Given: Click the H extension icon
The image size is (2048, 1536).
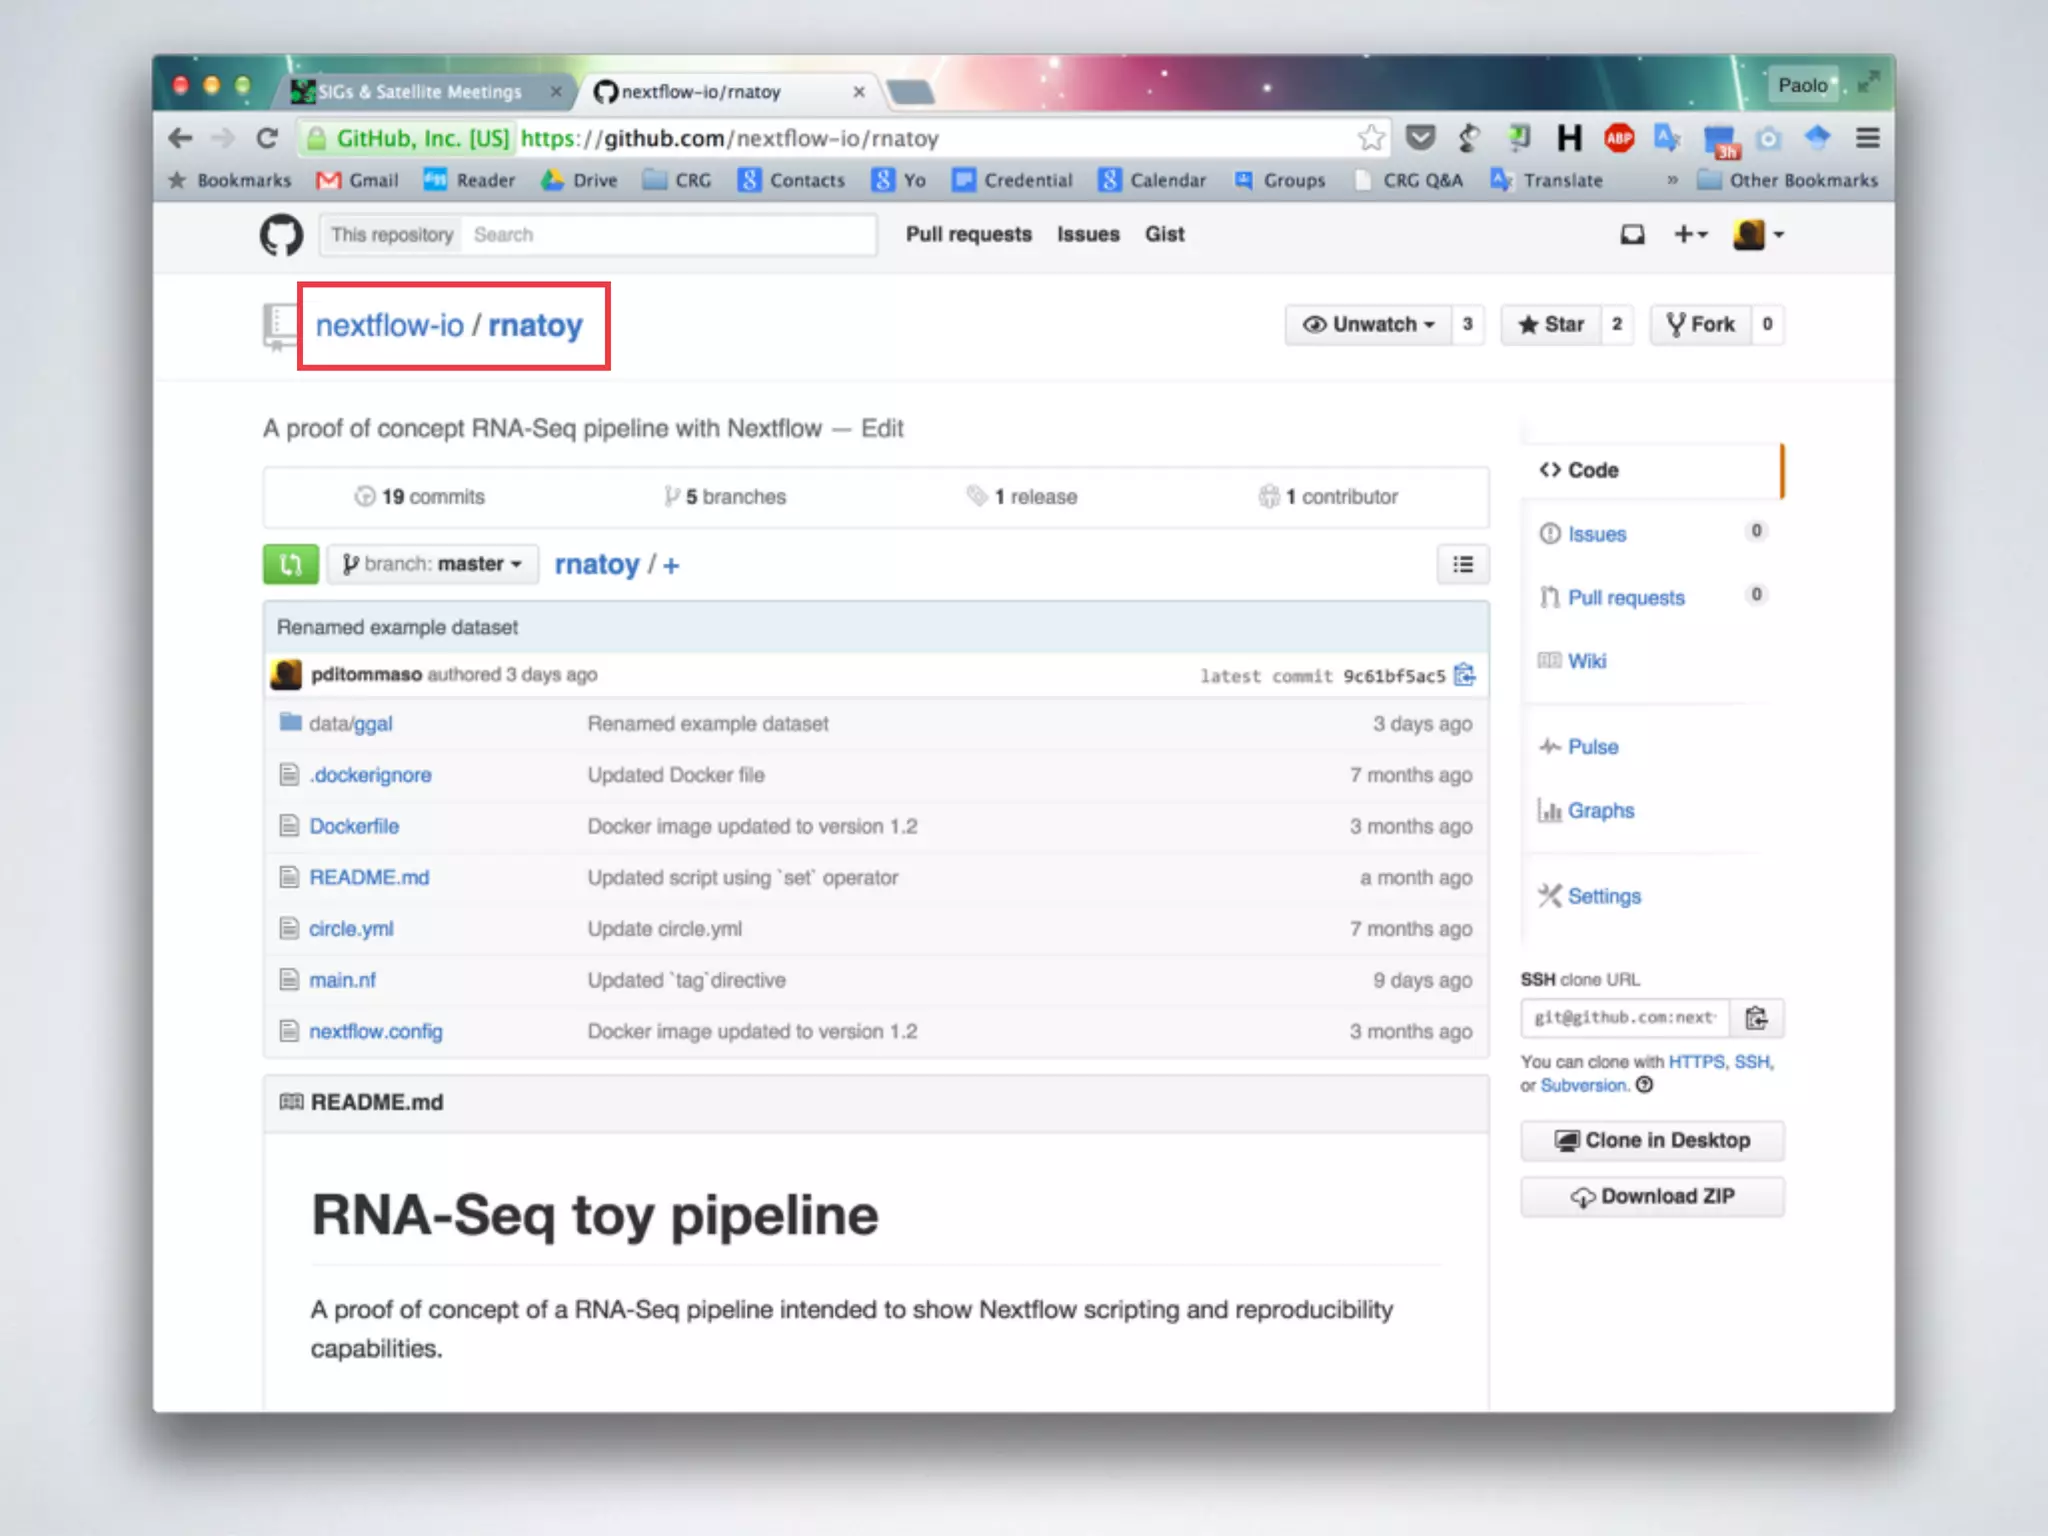Looking at the screenshot, I should pyautogui.click(x=1569, y=138).
